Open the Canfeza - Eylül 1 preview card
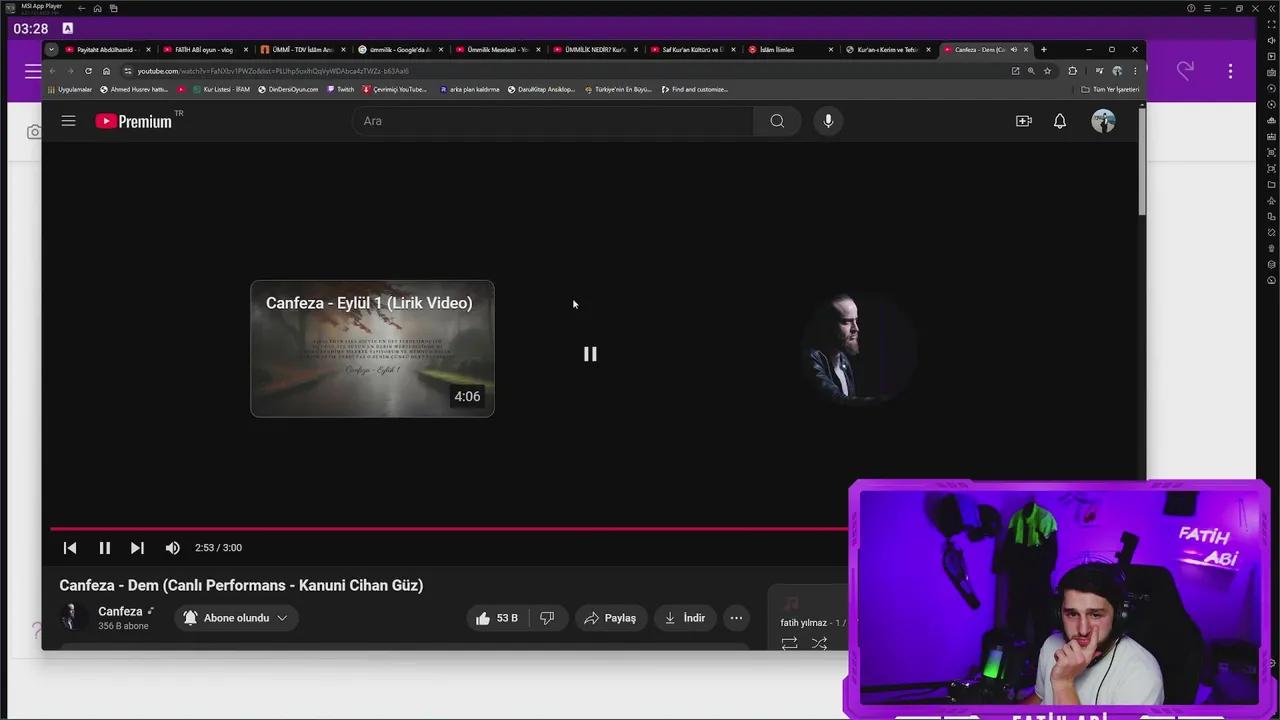 372,348
